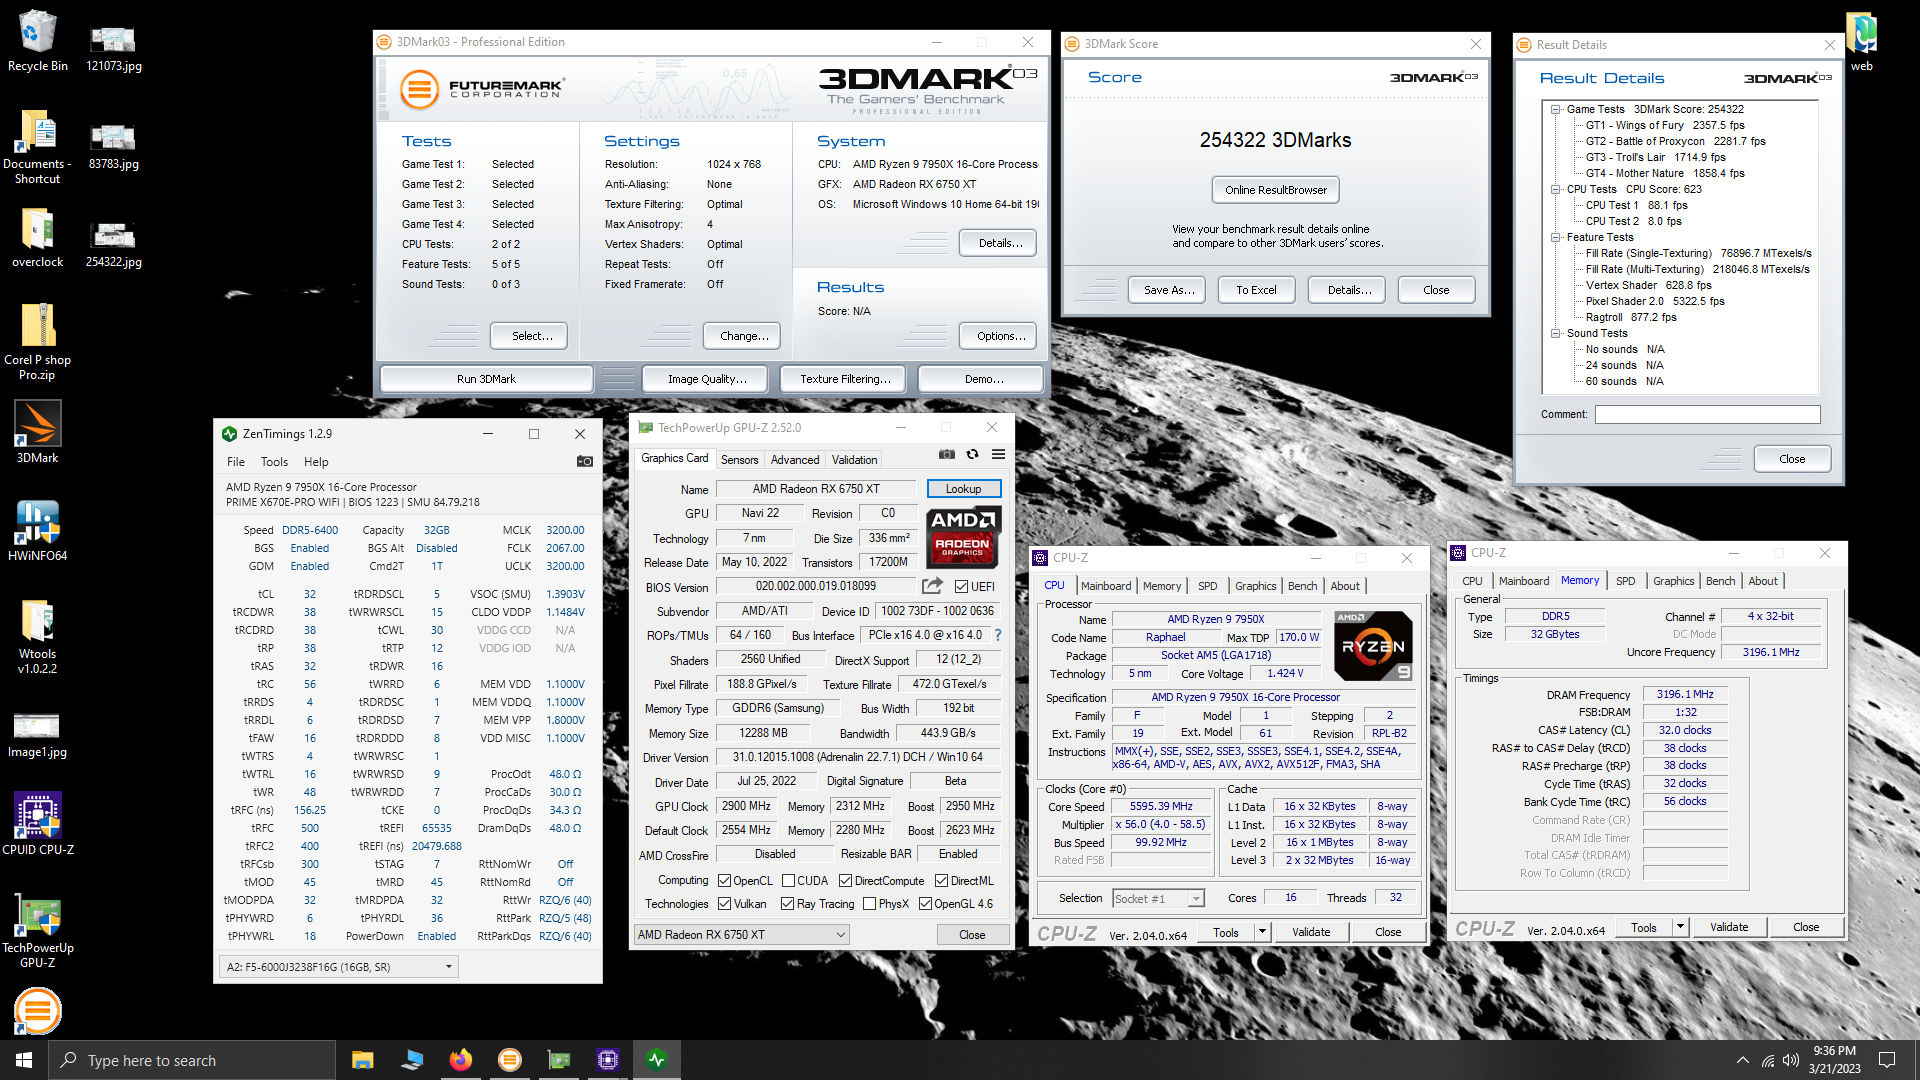1920x1080 pixels.
Task: Launch HWiNFO64 desktop shortcut
Action: click(x=38, y=530)
